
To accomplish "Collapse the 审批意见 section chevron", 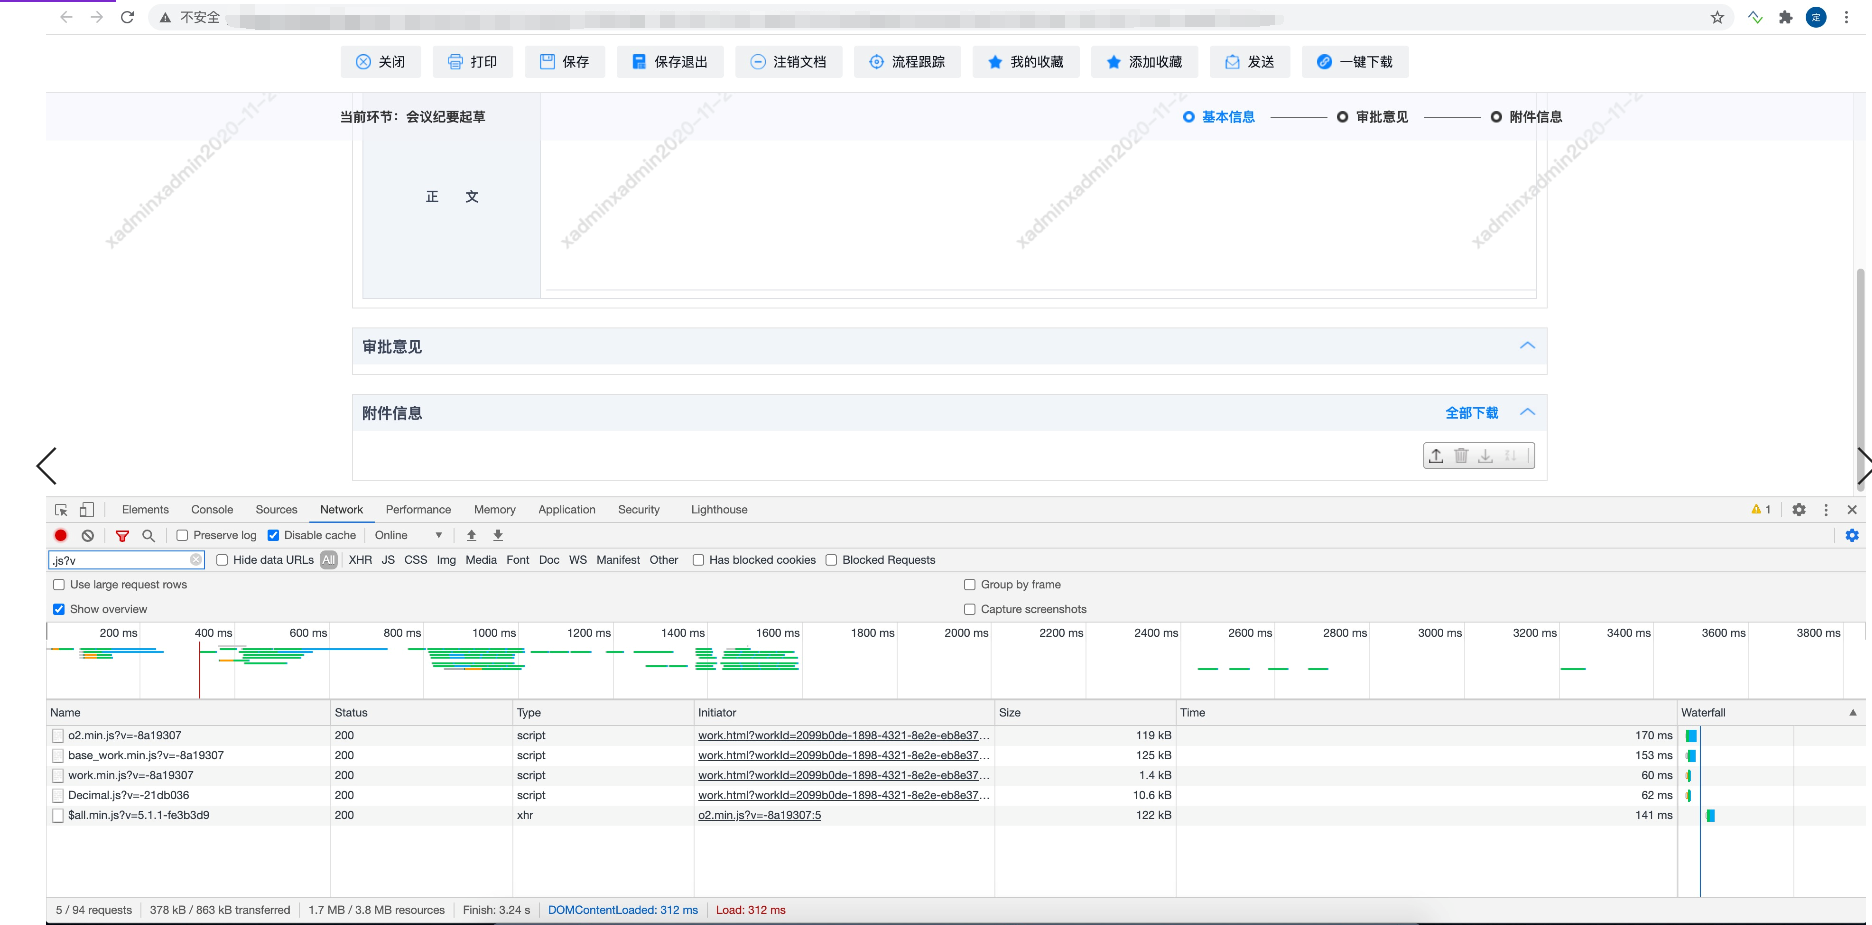I will click(x=1527, y=346).
